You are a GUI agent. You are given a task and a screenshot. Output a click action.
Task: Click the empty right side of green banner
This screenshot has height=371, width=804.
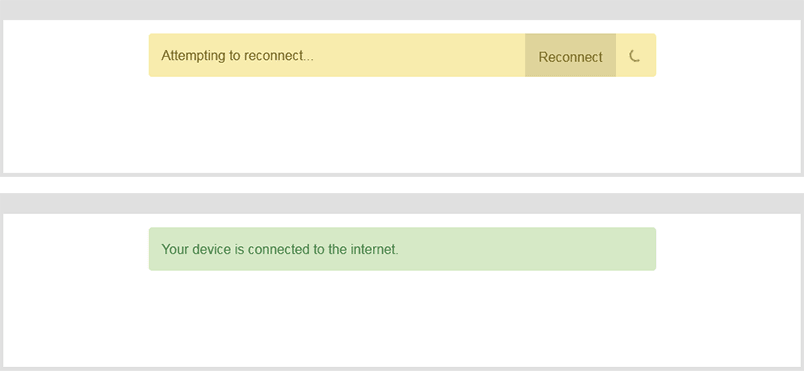click(x=528, y=249)
